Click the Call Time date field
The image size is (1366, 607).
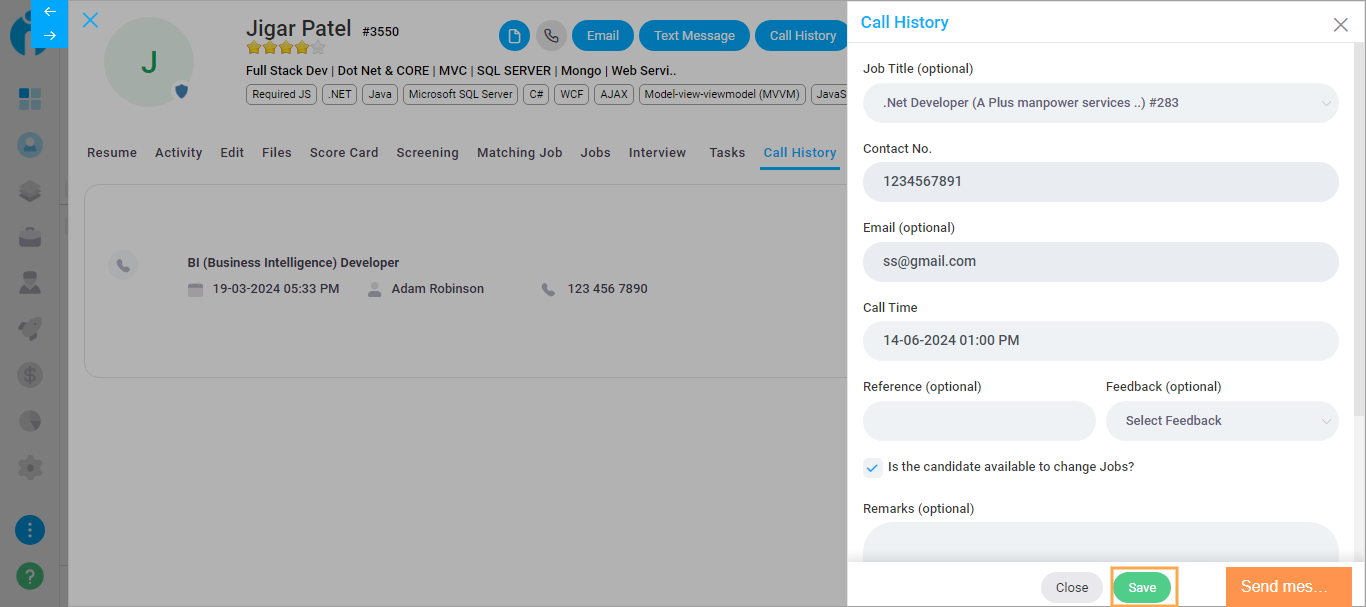click(1100, 341)
